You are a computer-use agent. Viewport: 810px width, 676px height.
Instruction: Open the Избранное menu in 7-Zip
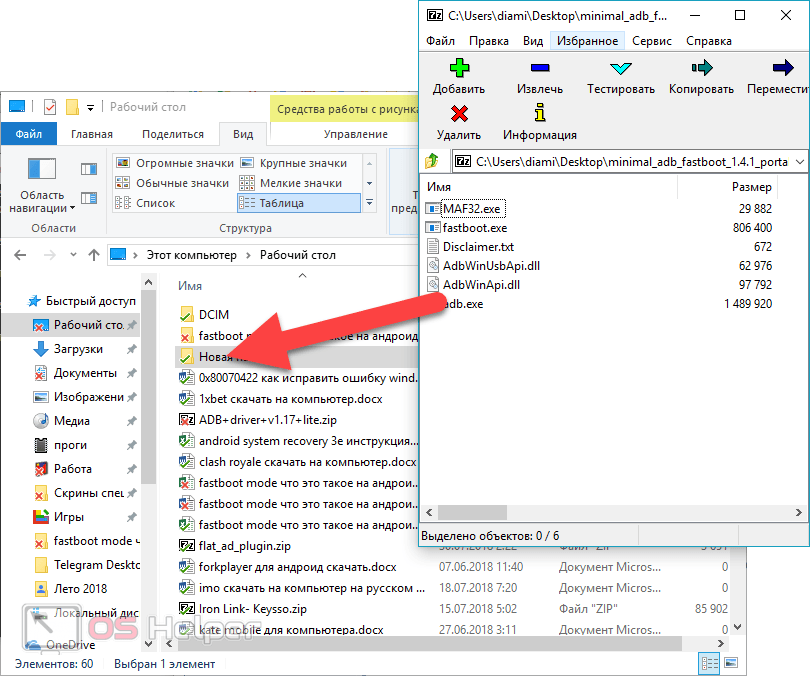587,41
